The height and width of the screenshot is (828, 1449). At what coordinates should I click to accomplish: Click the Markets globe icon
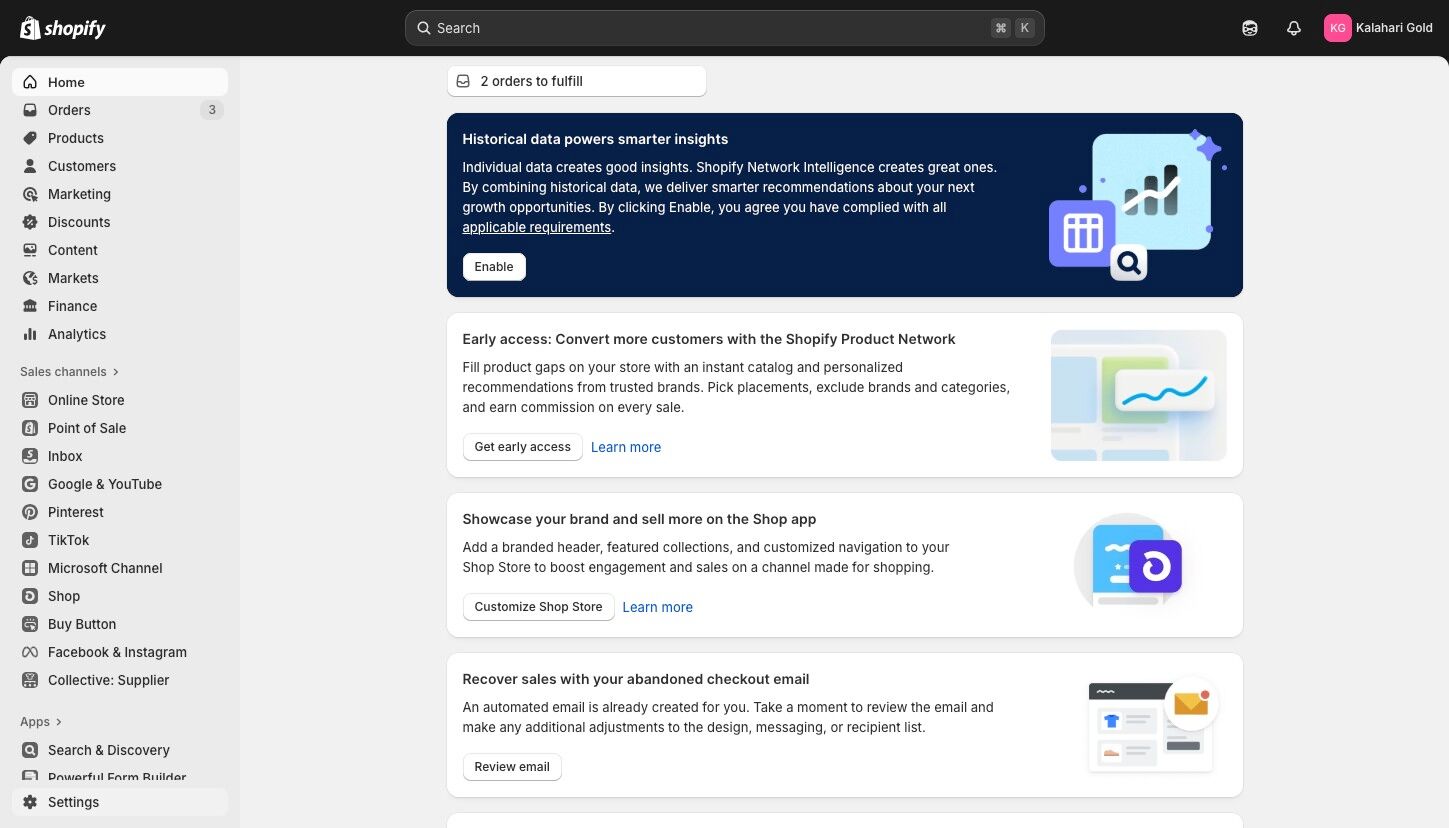point(30,278)
